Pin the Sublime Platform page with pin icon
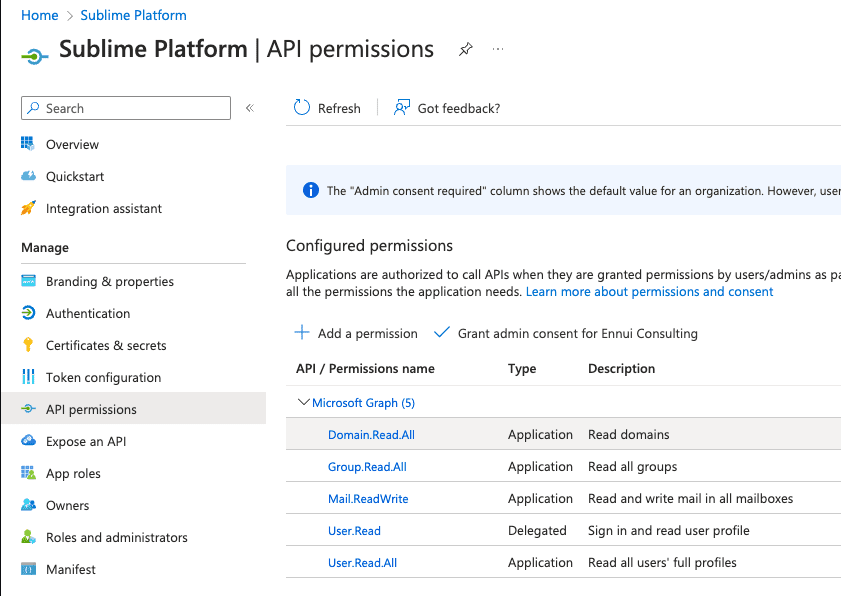The image size is (841, 596). pos(466,49)
